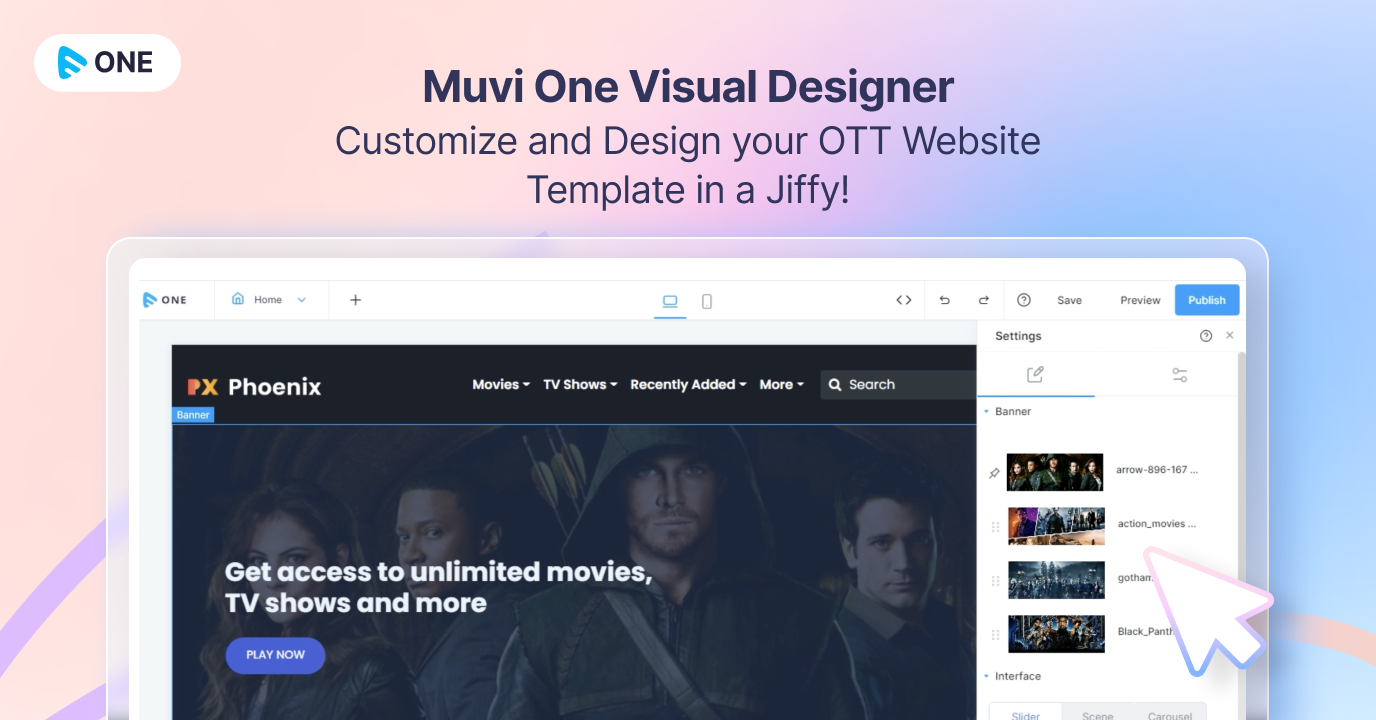1376x720 pixels.
Task: Select the Banner label tag
Action: pos(193,415)
